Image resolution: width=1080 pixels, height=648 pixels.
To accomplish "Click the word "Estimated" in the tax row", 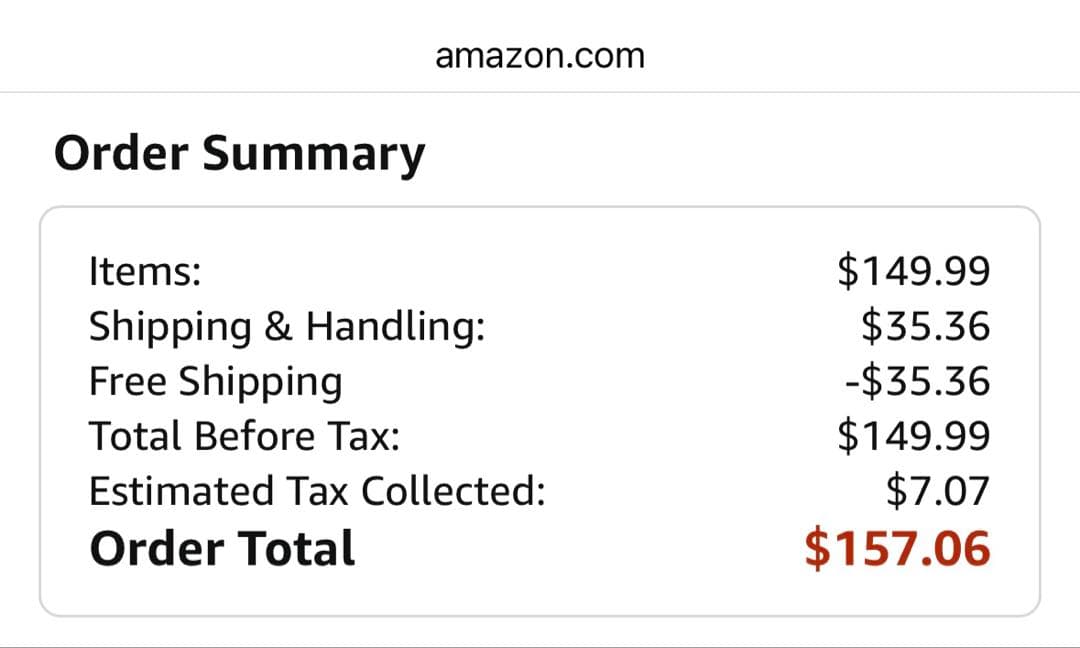I will [168, 492].
